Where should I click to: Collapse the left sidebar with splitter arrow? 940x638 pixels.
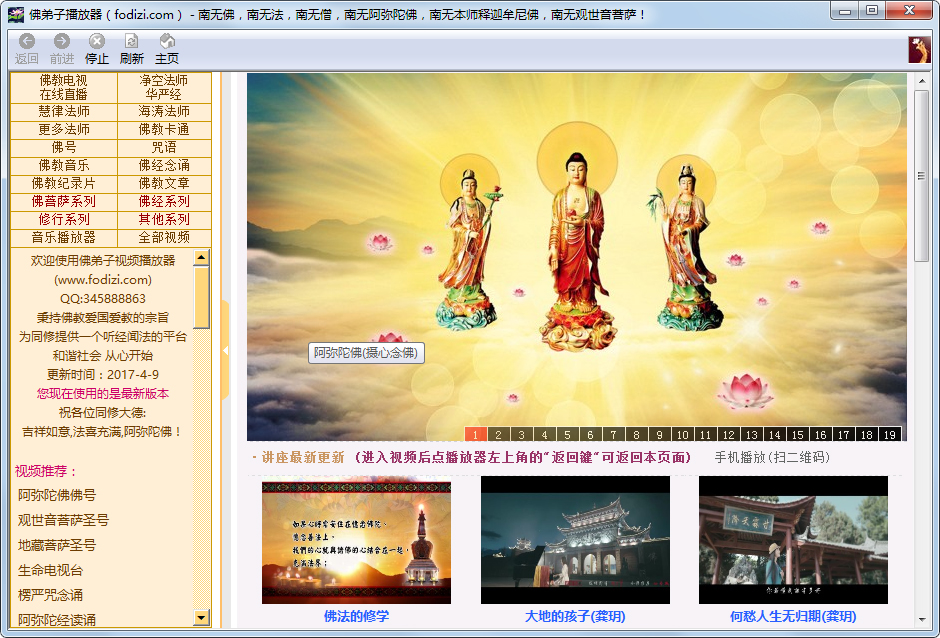pyautogui.click(x=225, y=350)
